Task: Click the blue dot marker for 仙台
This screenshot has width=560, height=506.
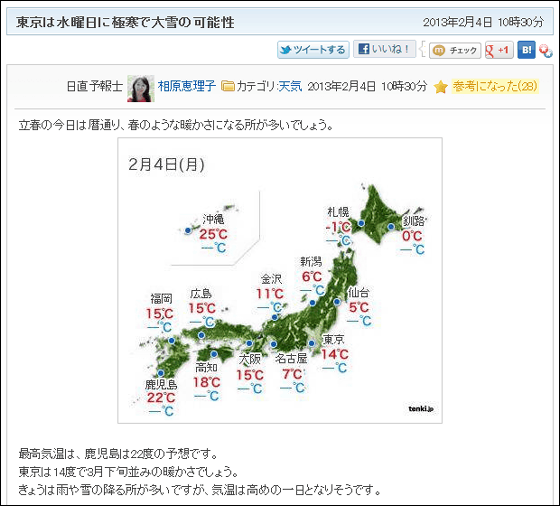Action: click(337, 302)
